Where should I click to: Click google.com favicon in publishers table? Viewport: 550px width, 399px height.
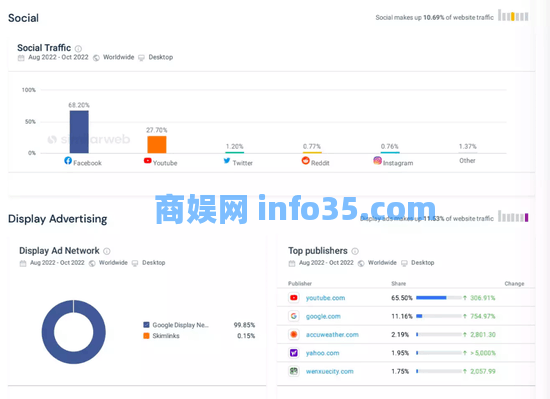point(294,316)
